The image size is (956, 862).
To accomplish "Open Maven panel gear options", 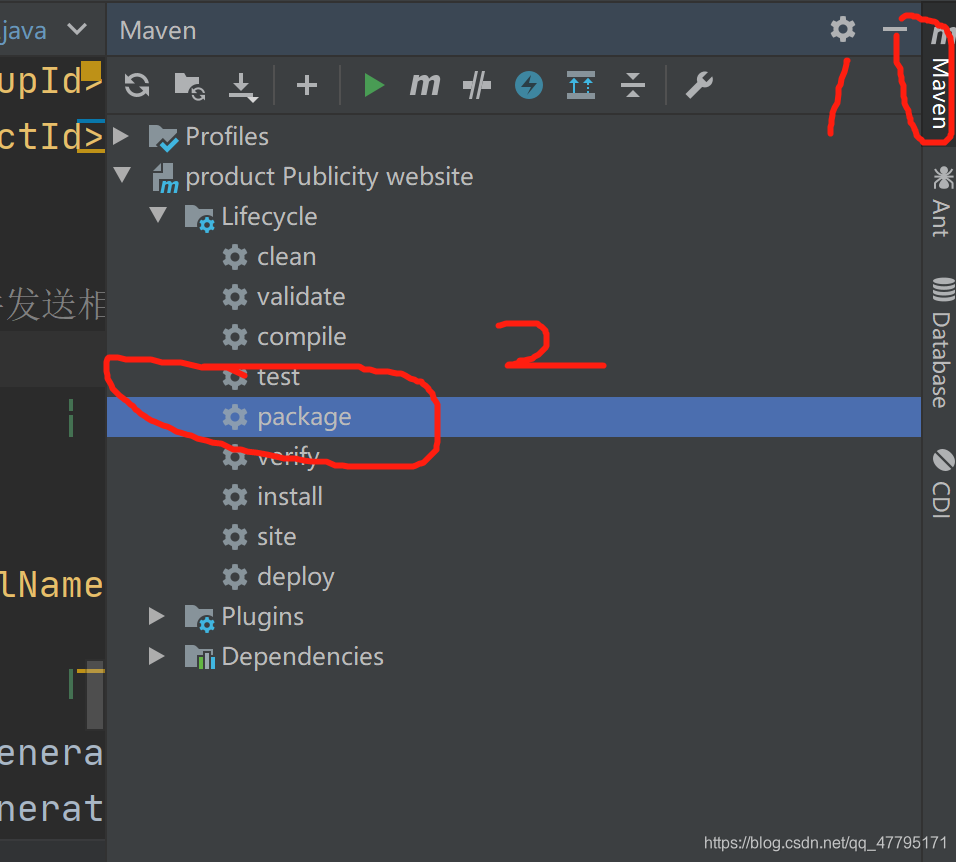I will tap(843, 29).
